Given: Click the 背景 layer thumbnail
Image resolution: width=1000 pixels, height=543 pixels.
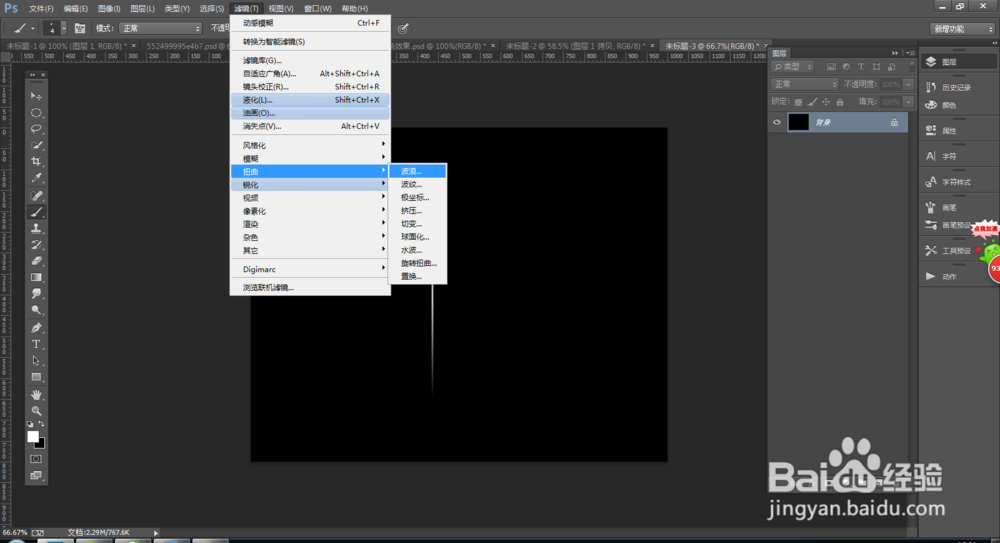Looking at the screenshot, I should (x=798, y=123).
